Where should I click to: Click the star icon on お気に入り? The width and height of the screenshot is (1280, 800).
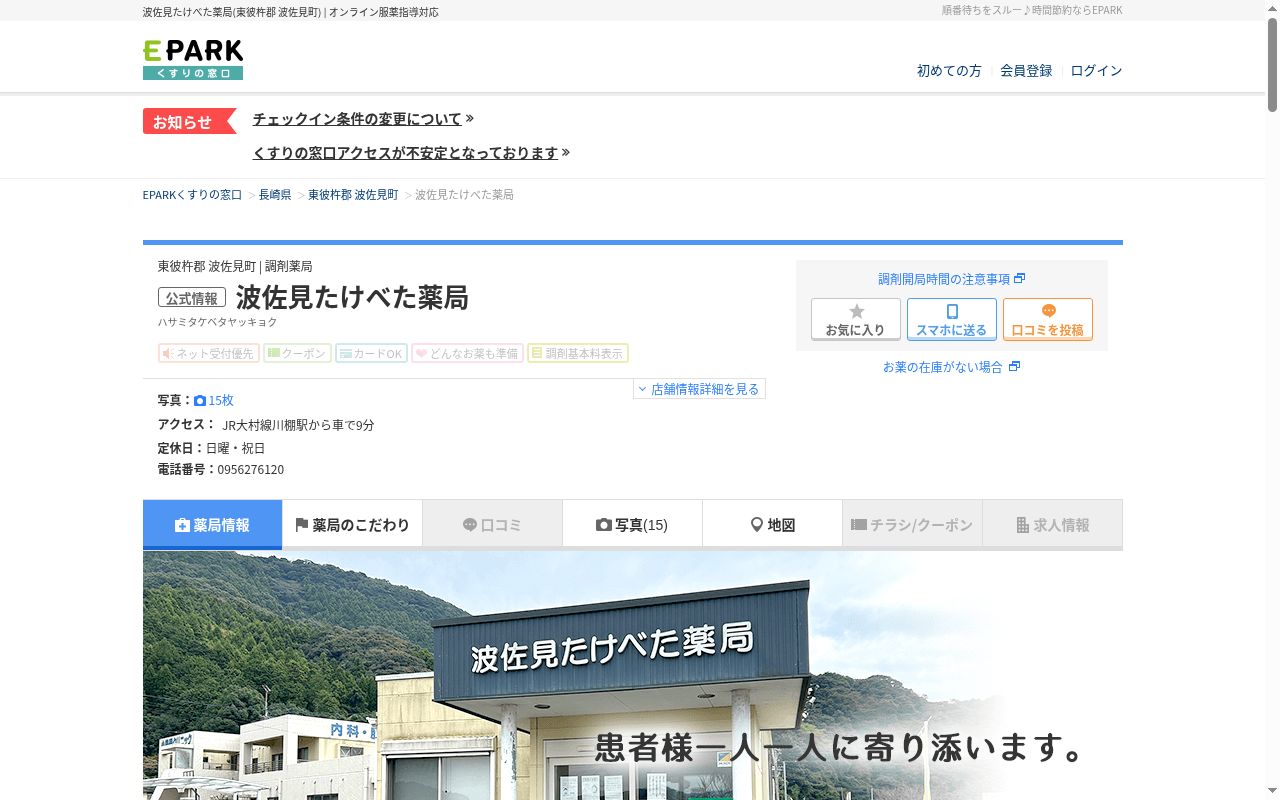pos(856,311)
